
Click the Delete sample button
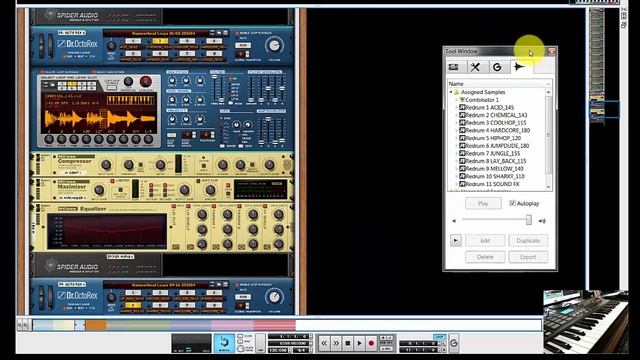[x=485, y=257]
